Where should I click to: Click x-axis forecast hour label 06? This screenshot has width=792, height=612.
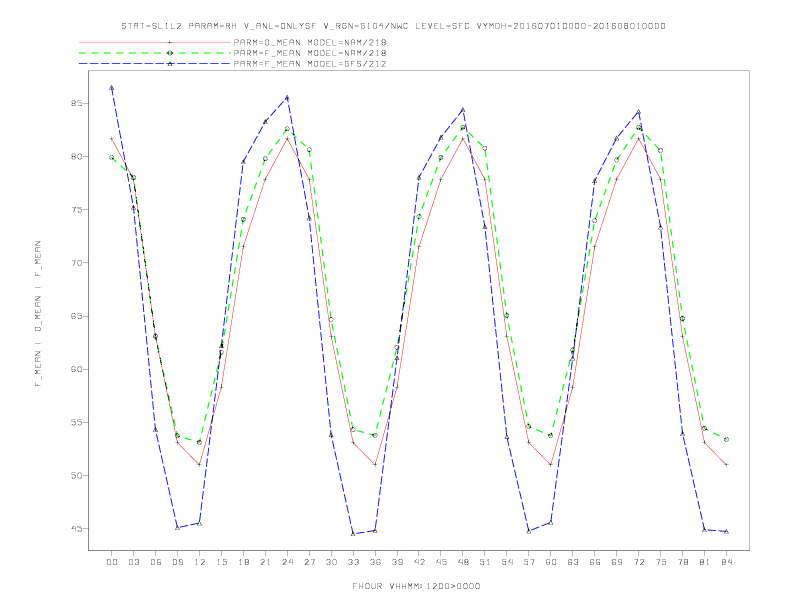[x=156, y=562]
